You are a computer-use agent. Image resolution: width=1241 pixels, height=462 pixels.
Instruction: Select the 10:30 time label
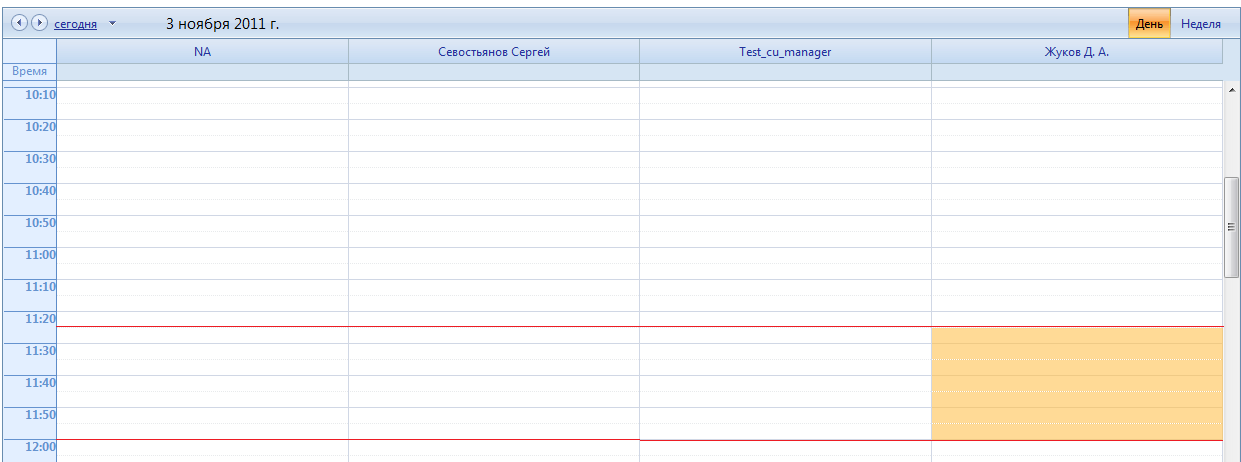click(41, 159)
